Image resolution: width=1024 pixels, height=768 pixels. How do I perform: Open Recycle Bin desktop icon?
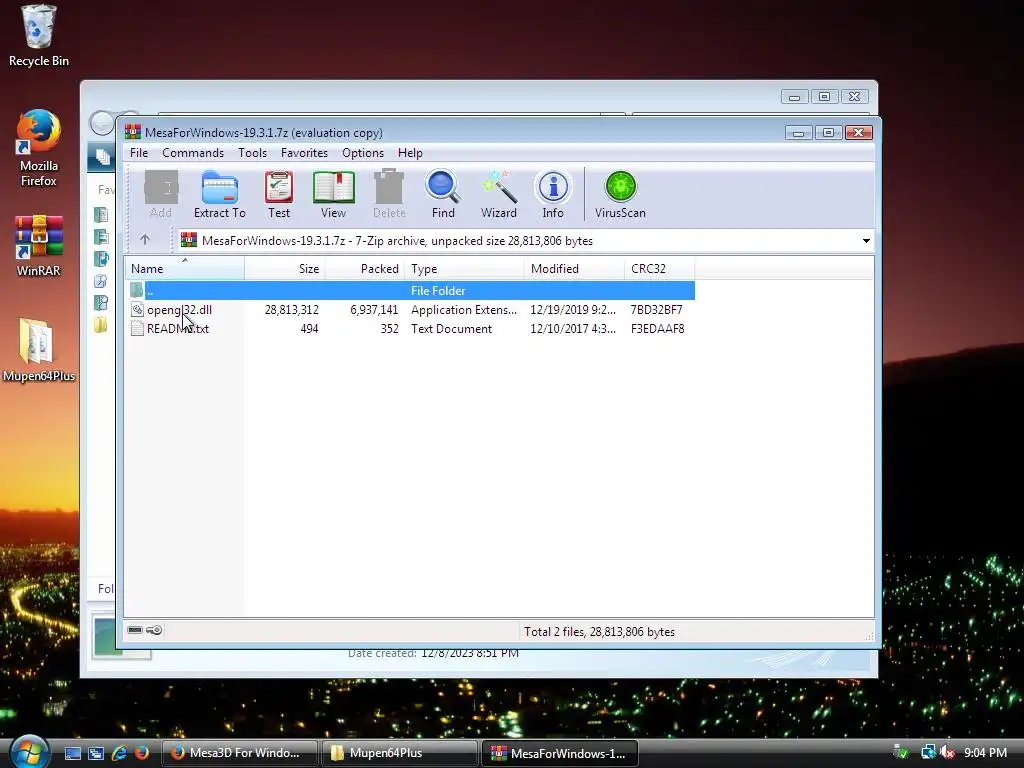tap(39, 36)
